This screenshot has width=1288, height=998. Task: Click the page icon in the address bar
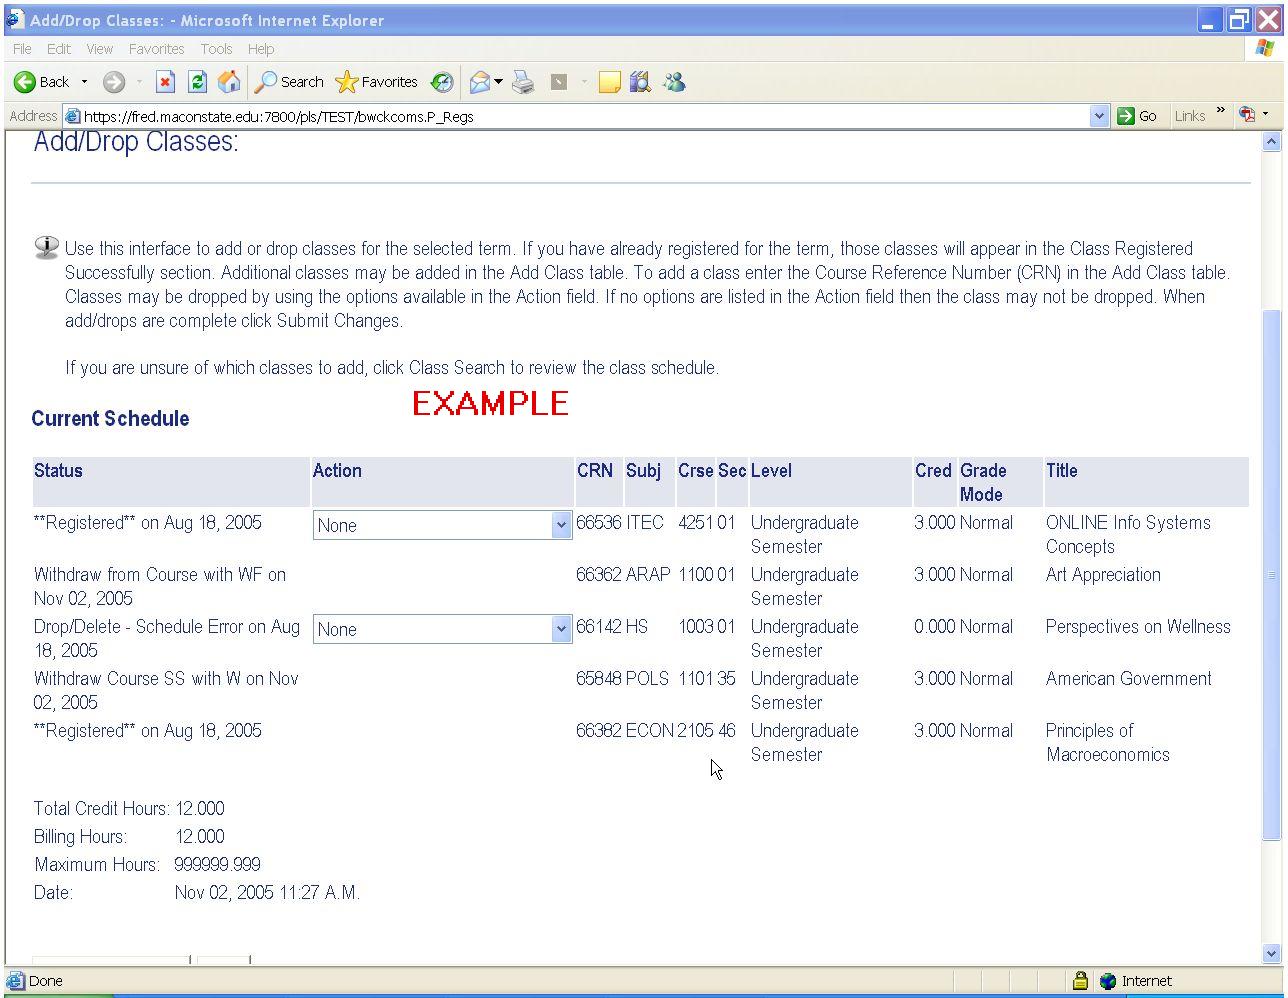(72, 116)
